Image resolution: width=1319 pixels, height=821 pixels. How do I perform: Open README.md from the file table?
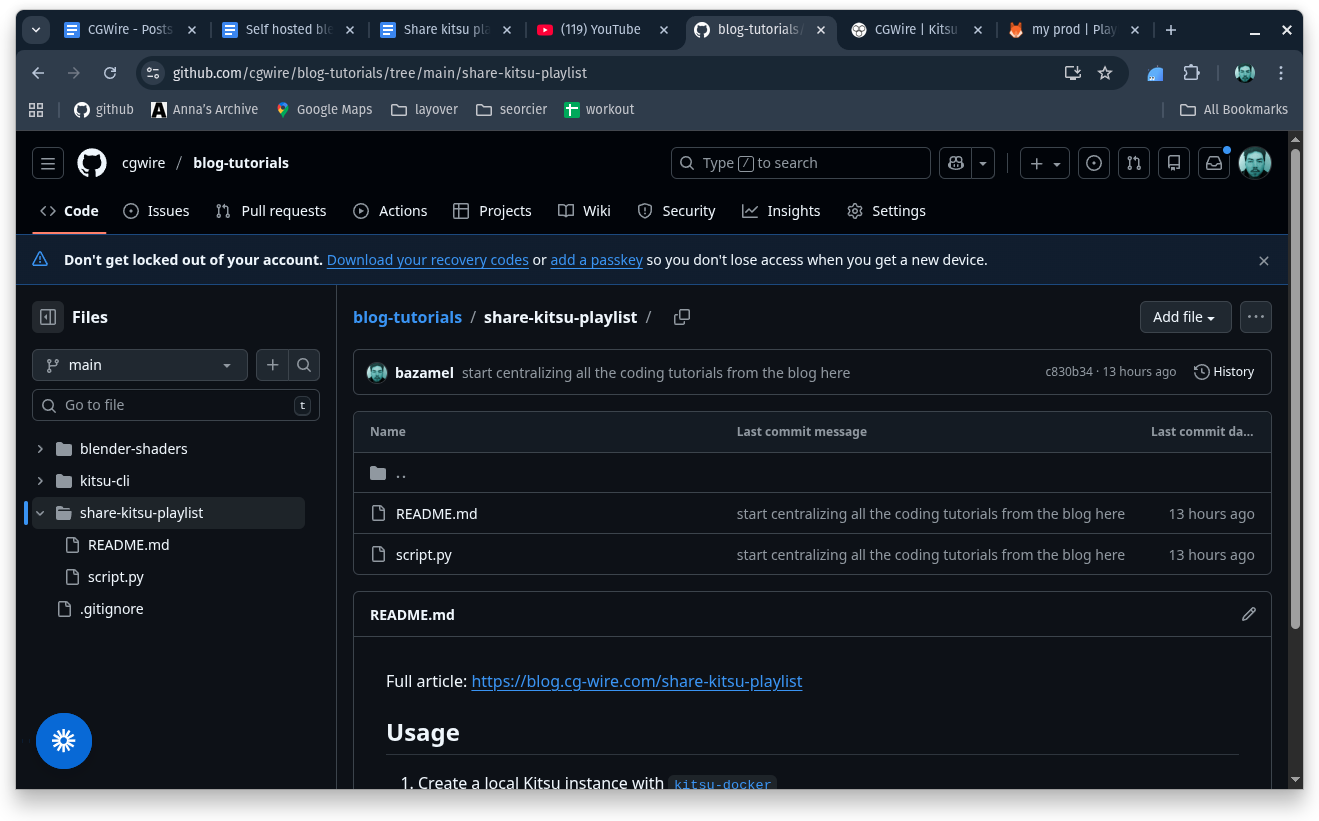pyautogui.click(x=437, y=514)
